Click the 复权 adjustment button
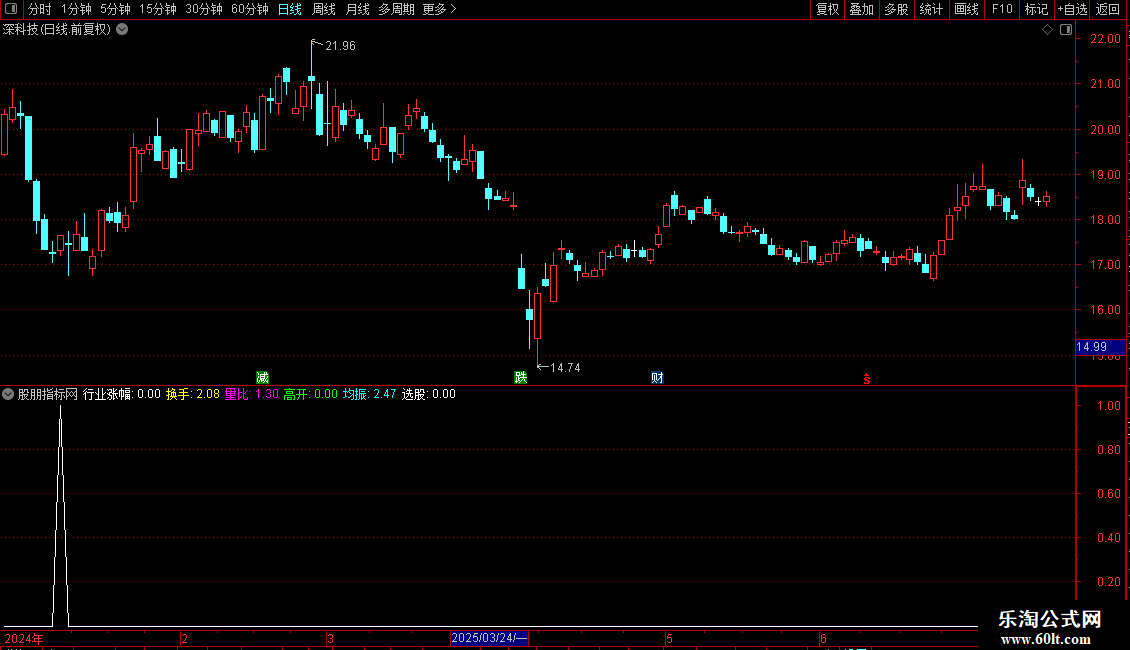 coord(827,9)
